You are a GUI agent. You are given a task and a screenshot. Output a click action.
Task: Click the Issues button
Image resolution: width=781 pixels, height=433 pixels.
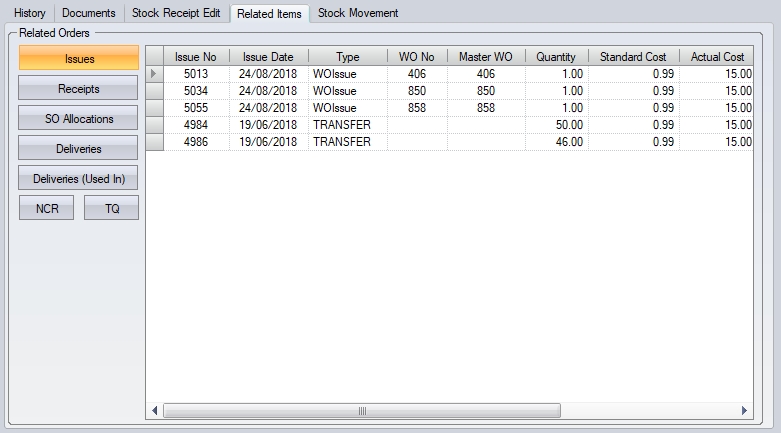click(79, 58)
